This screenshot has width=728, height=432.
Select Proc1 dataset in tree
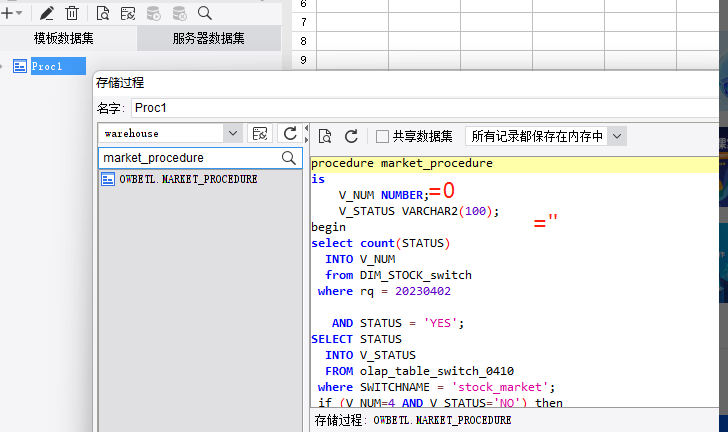click(x=58, y=66)
